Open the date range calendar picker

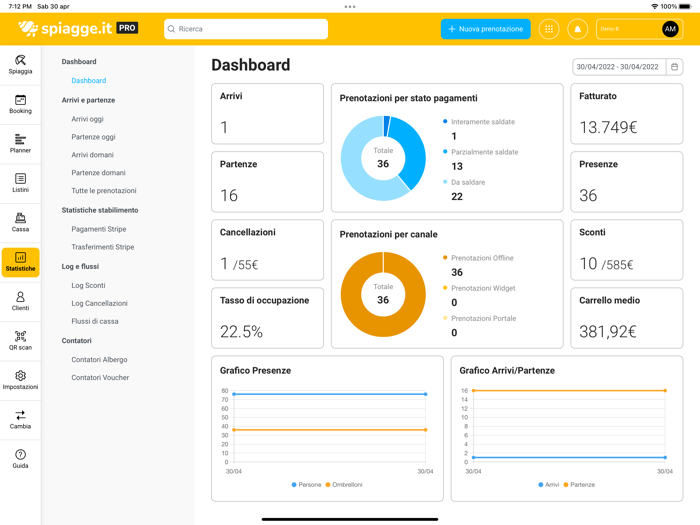(x=674, y=67)
